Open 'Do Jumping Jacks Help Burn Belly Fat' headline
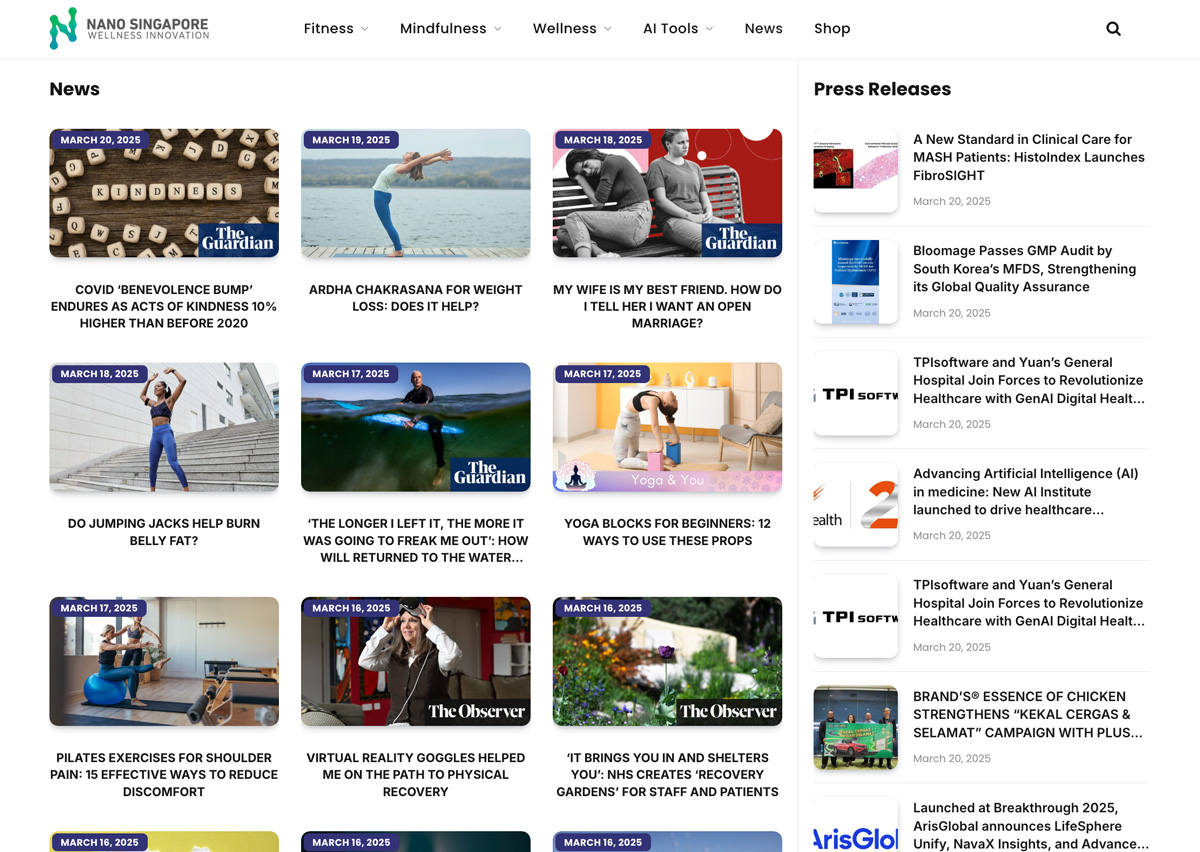Viewport: 1200px width, 852px height. [164, 532]
